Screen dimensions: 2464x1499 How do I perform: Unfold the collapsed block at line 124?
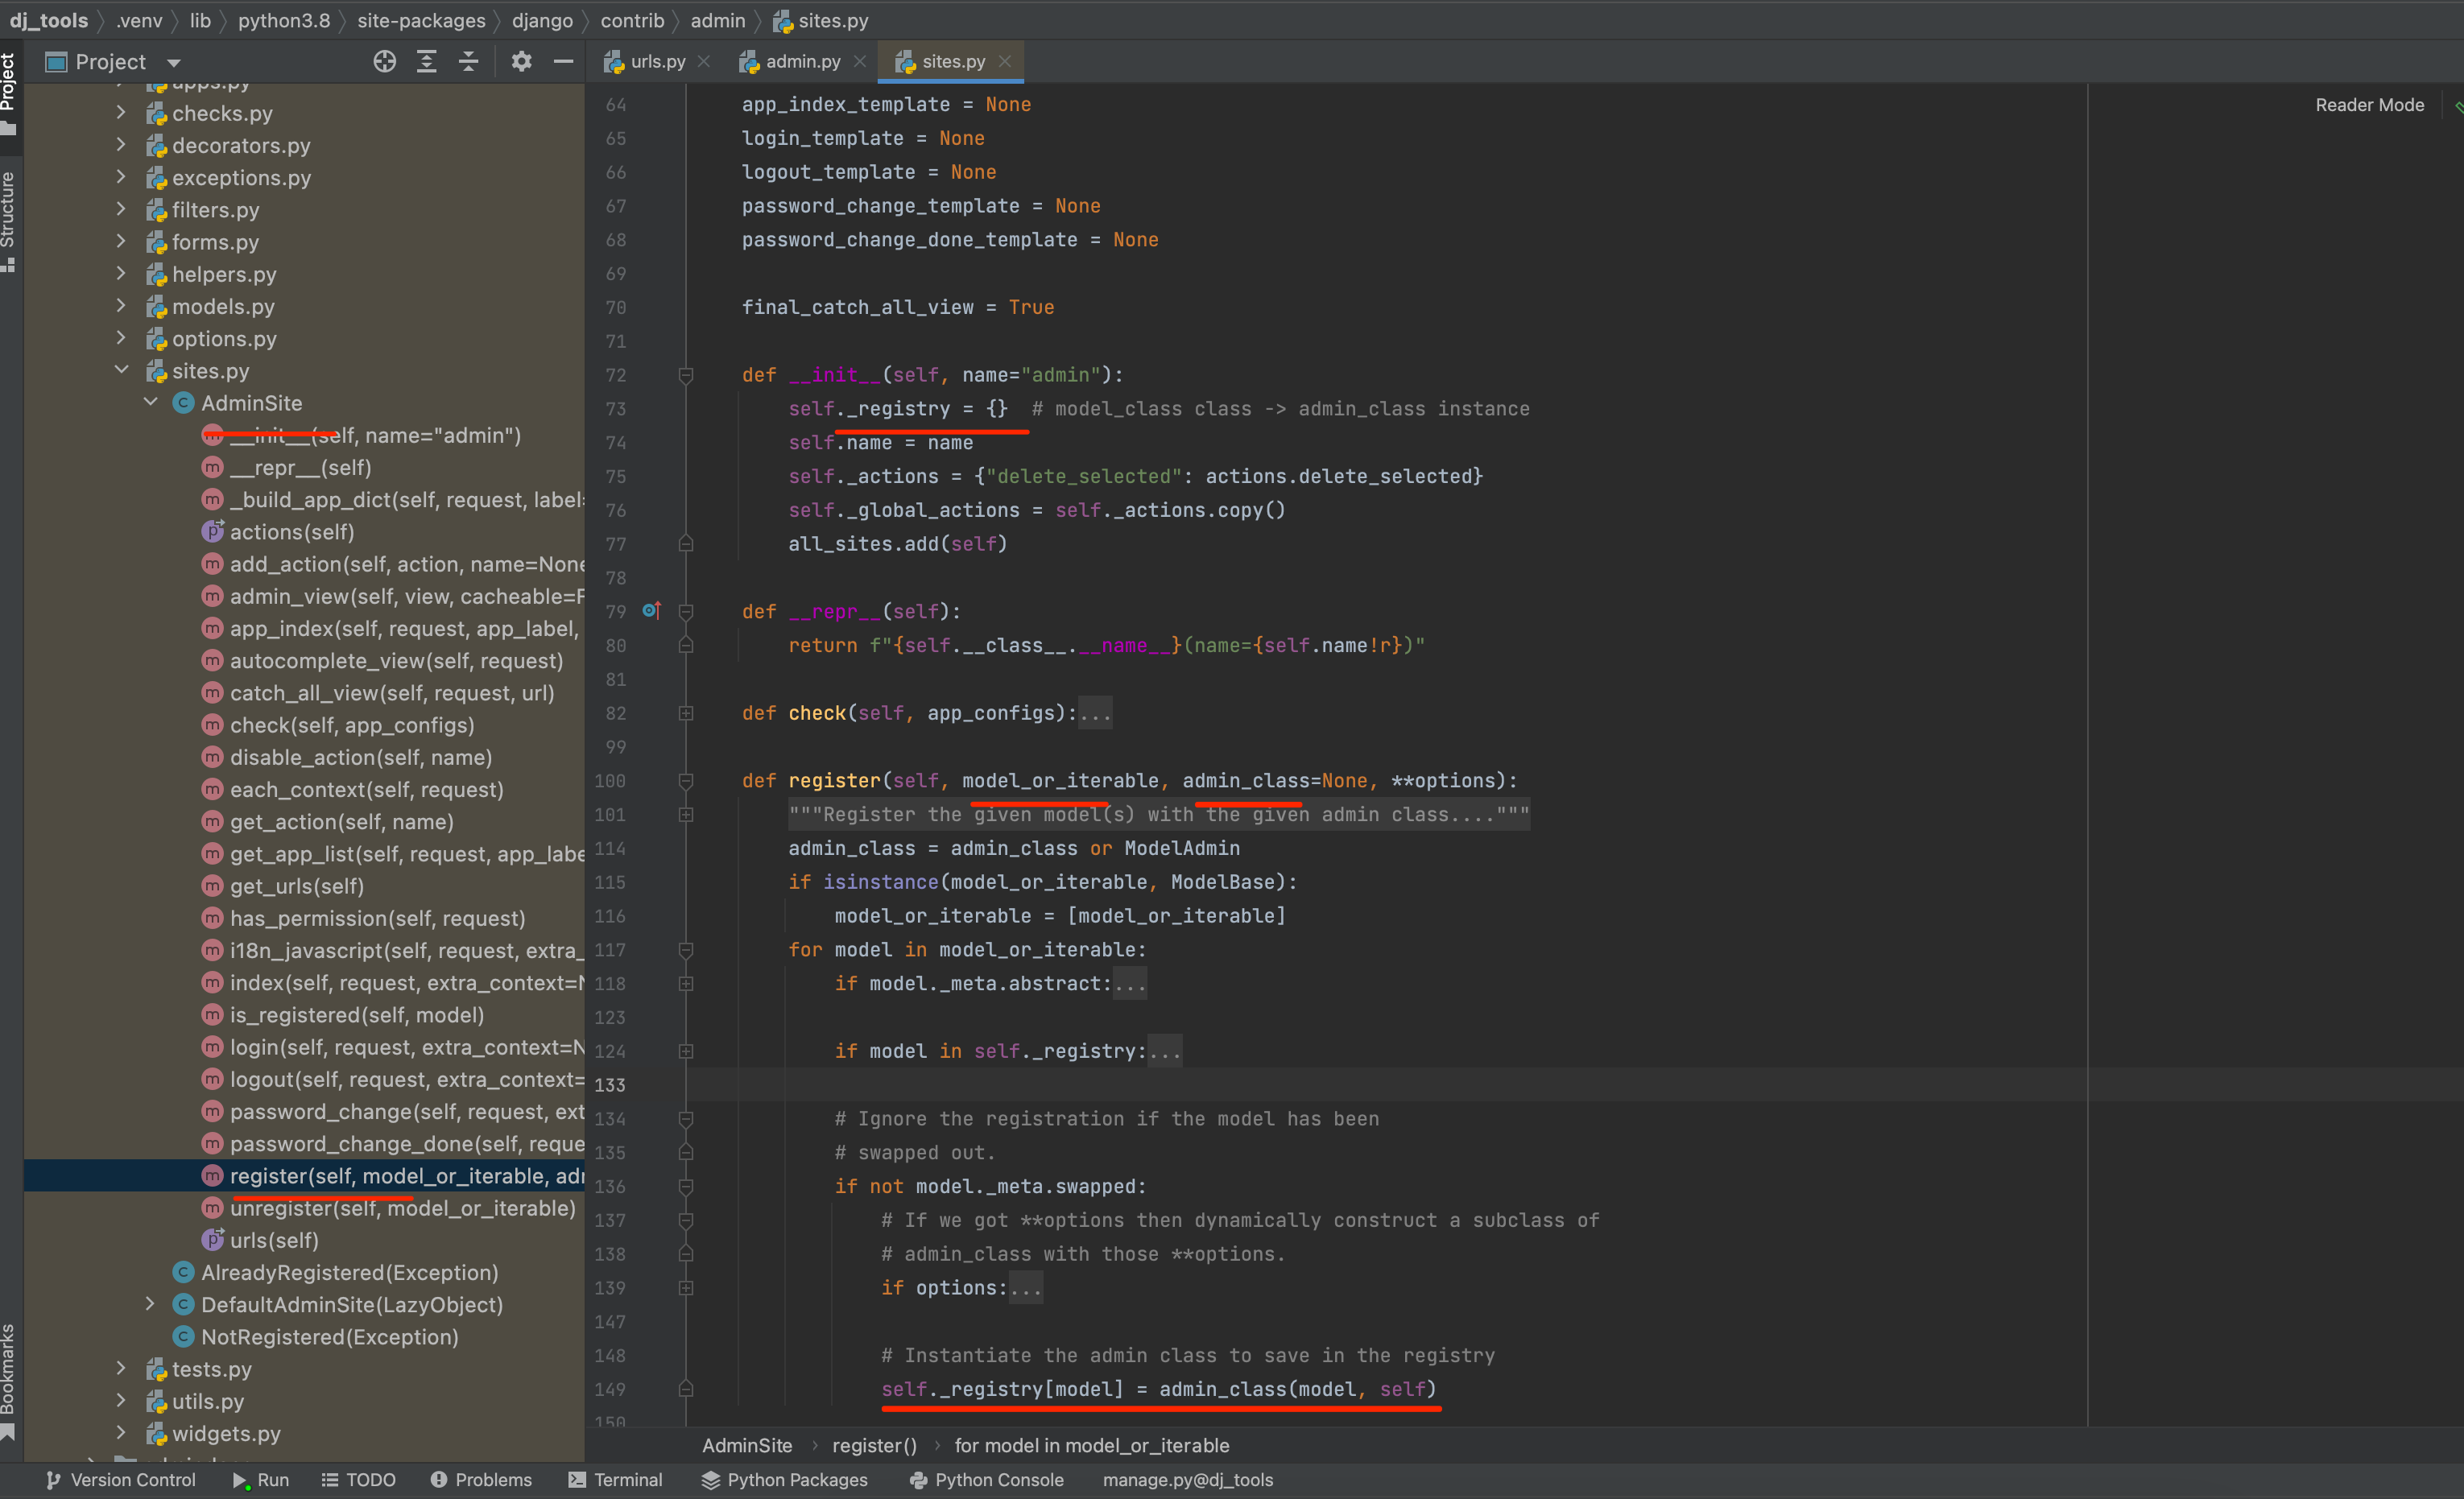(686, 1051)
